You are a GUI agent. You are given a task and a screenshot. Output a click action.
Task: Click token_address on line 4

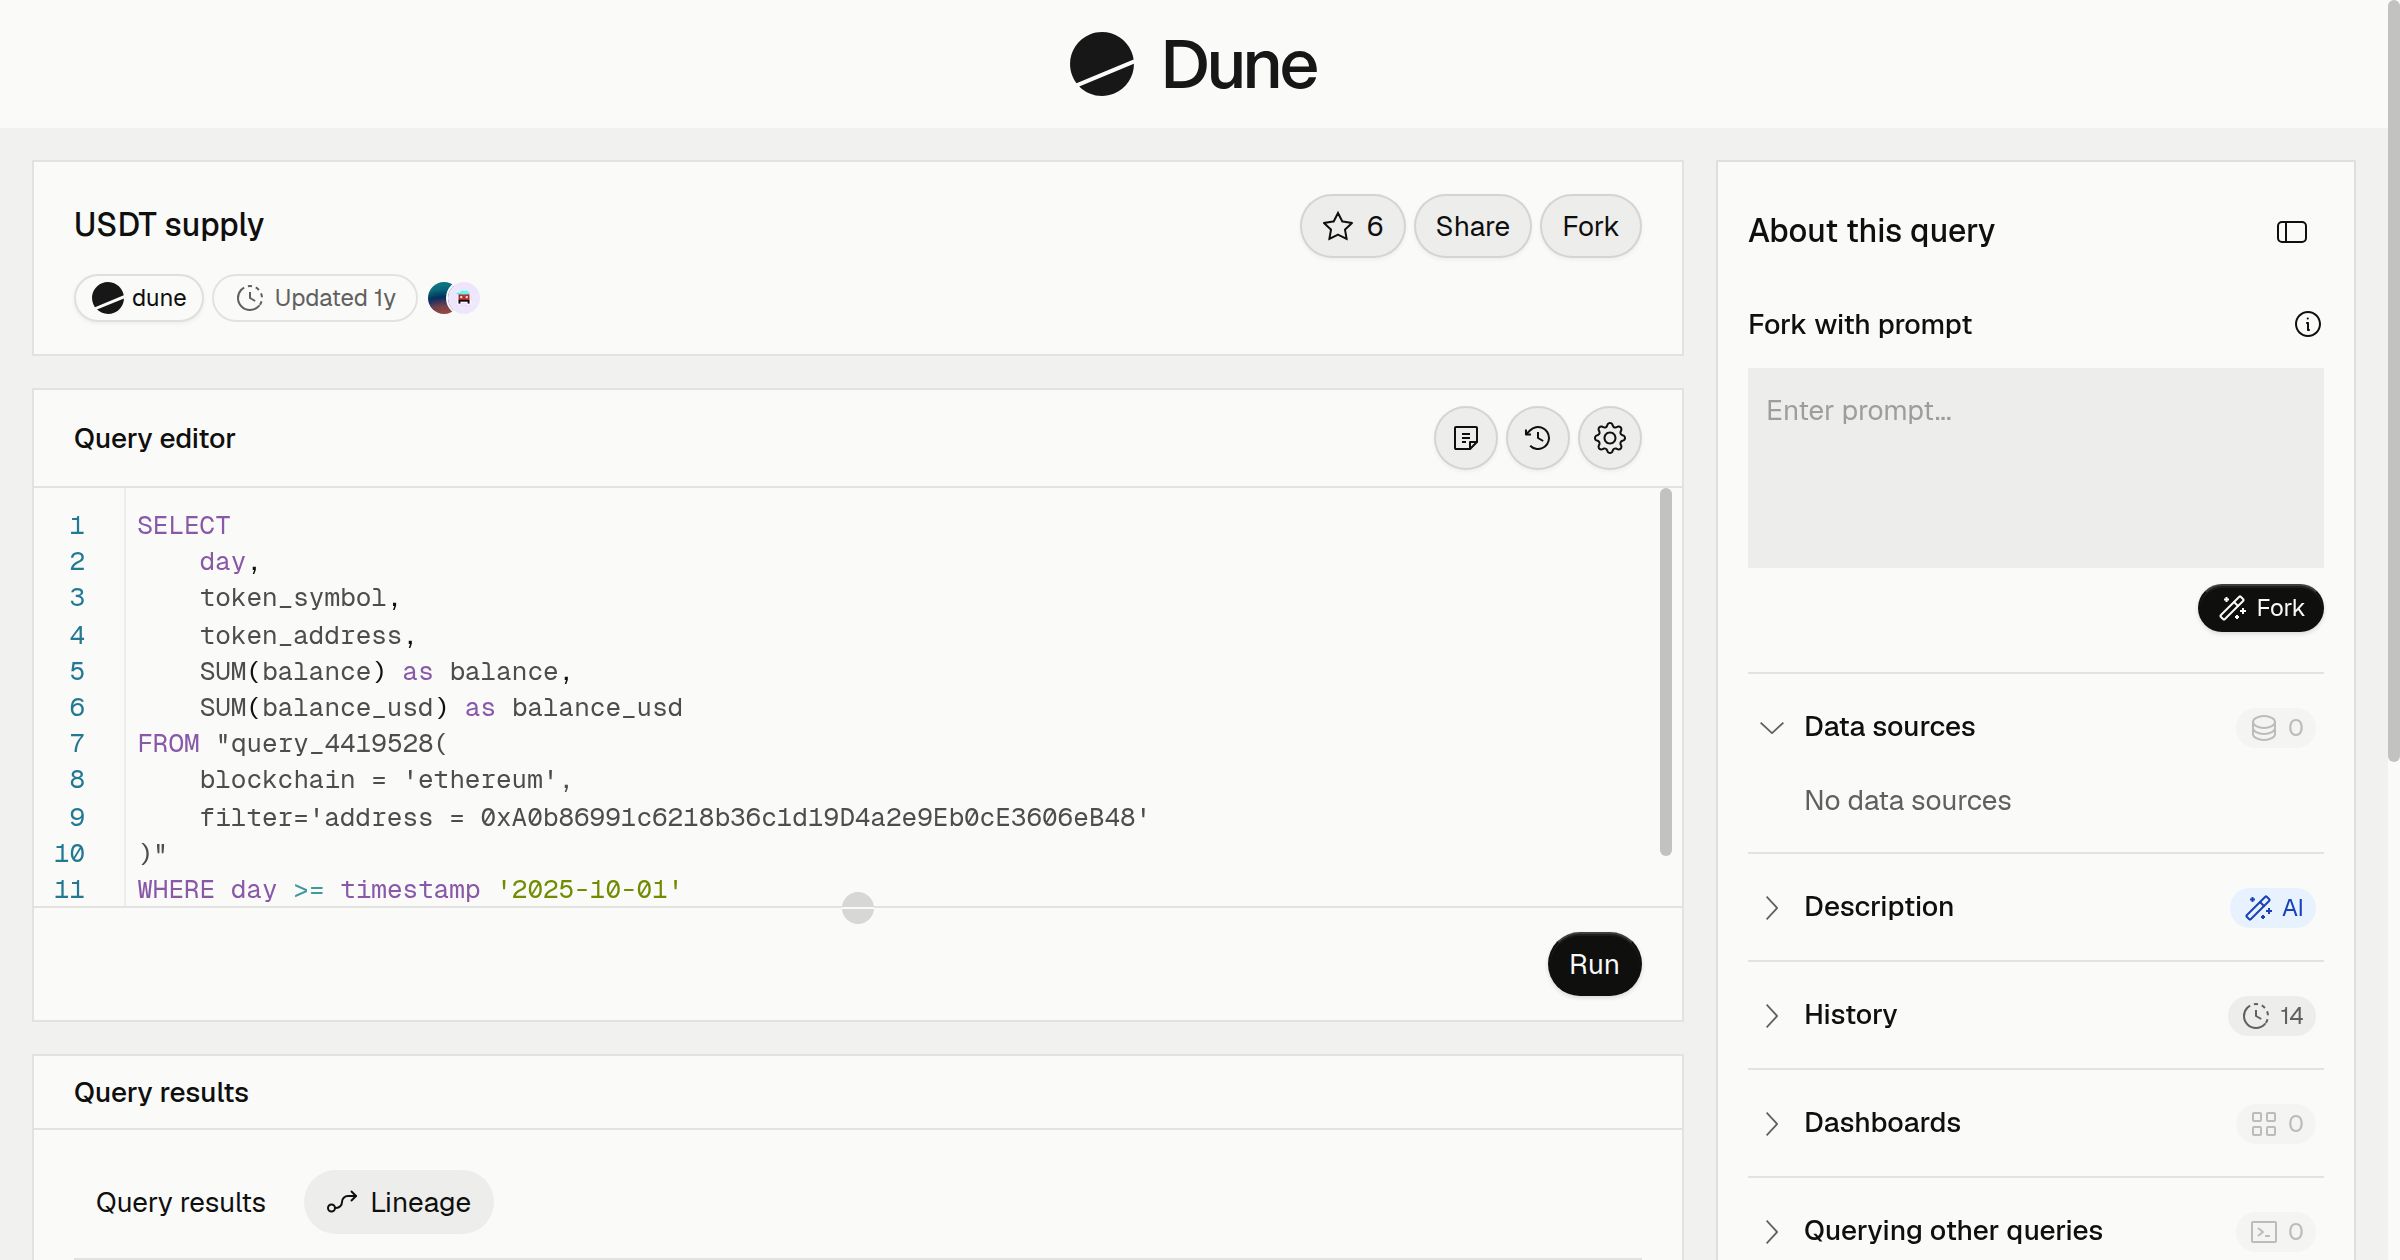[x=301, y=636]
